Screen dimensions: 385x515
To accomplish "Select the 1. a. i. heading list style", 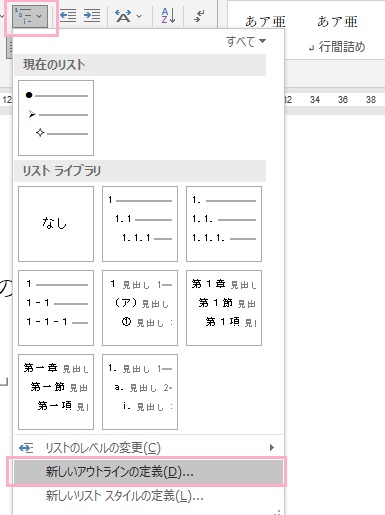I will coord(140,392).
